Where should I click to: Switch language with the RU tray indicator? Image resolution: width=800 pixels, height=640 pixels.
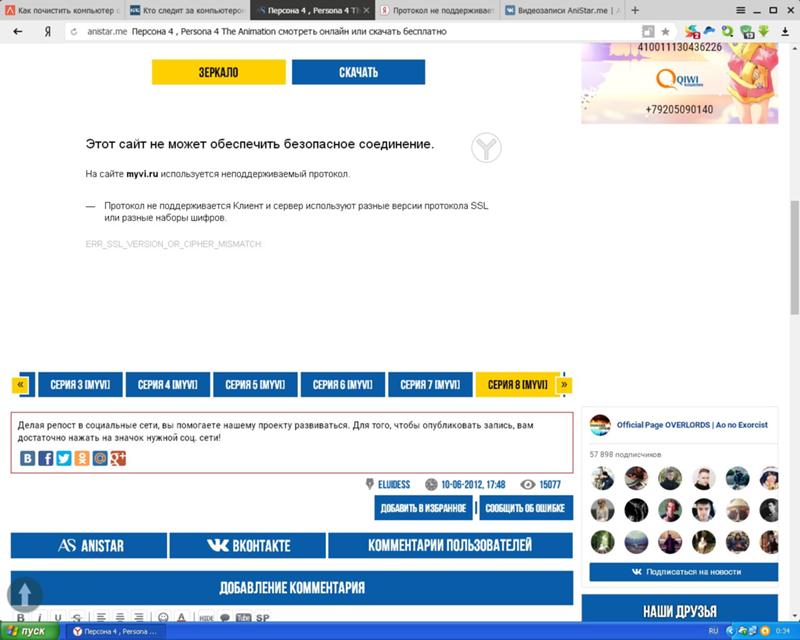pyautogui.click(x=713, y=631)
